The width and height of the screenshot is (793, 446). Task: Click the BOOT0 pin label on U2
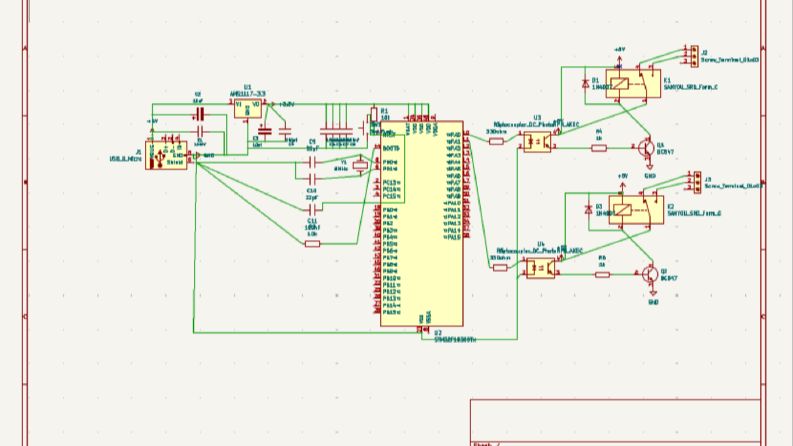click(x=391, y=149)
